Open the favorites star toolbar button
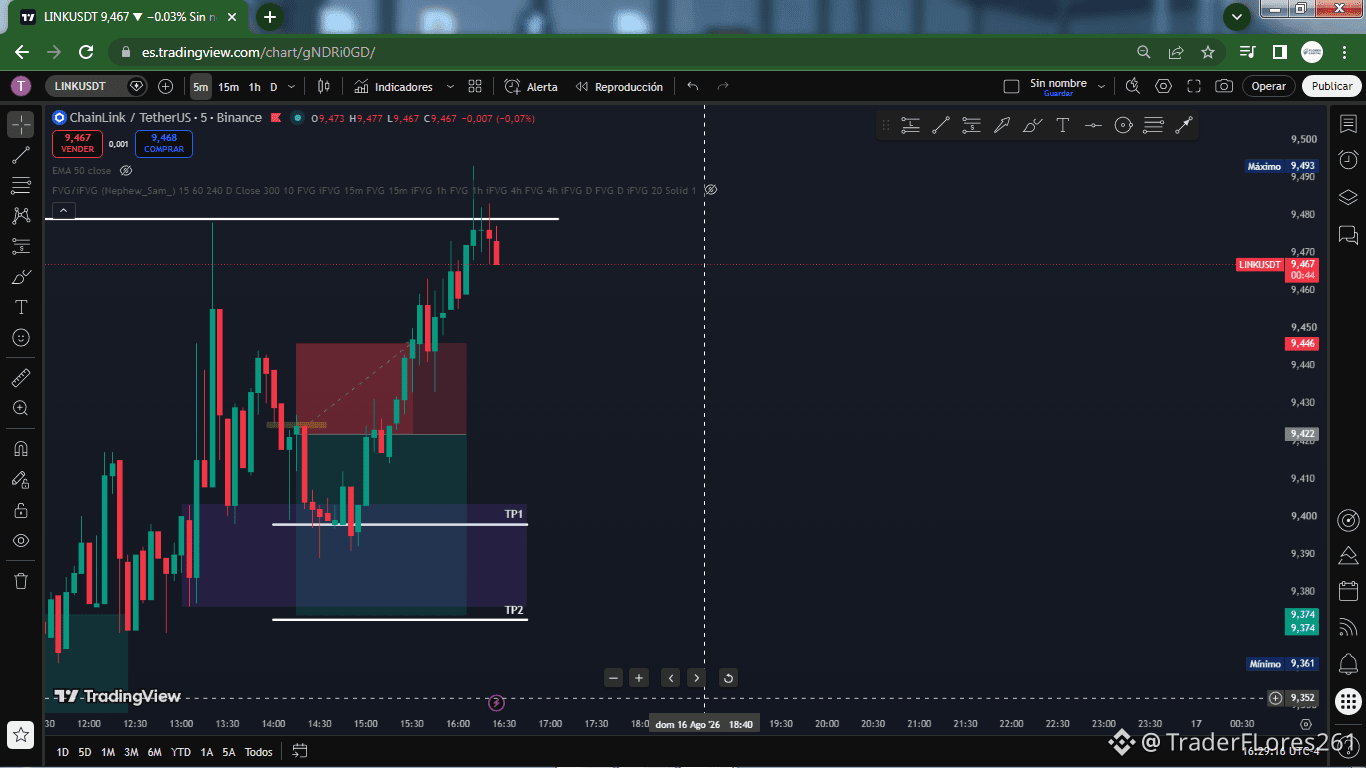The width and height of the screenshot is (1366, 768). coord(21,734)
